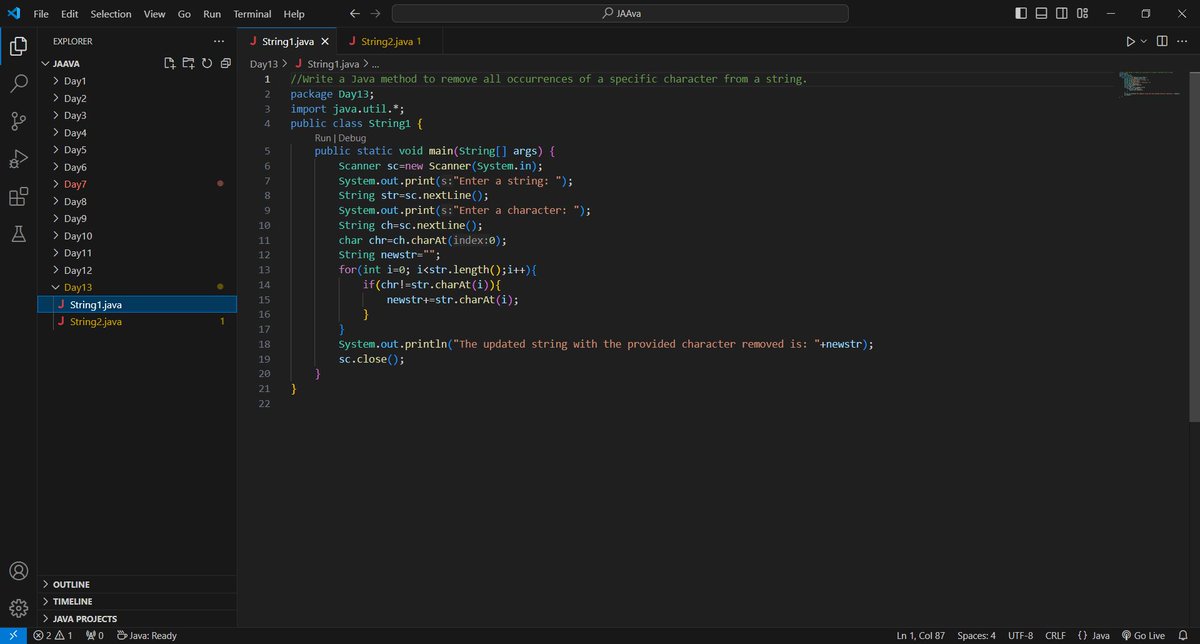1200x644 pixels.
Task: Click the New File icon in Explorer
Action: [x=170, y=63]
